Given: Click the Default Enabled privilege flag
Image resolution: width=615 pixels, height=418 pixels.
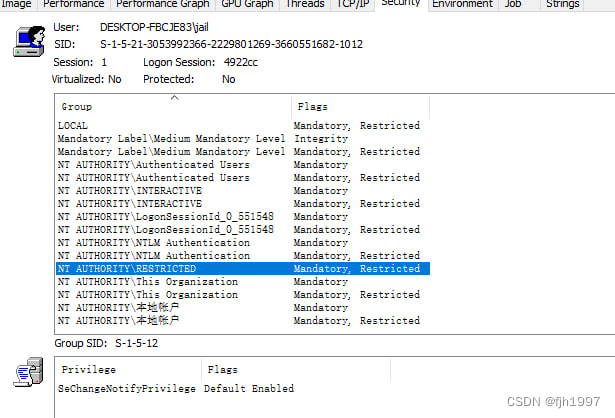Looking at the screenshot, I should pos(249,389).
